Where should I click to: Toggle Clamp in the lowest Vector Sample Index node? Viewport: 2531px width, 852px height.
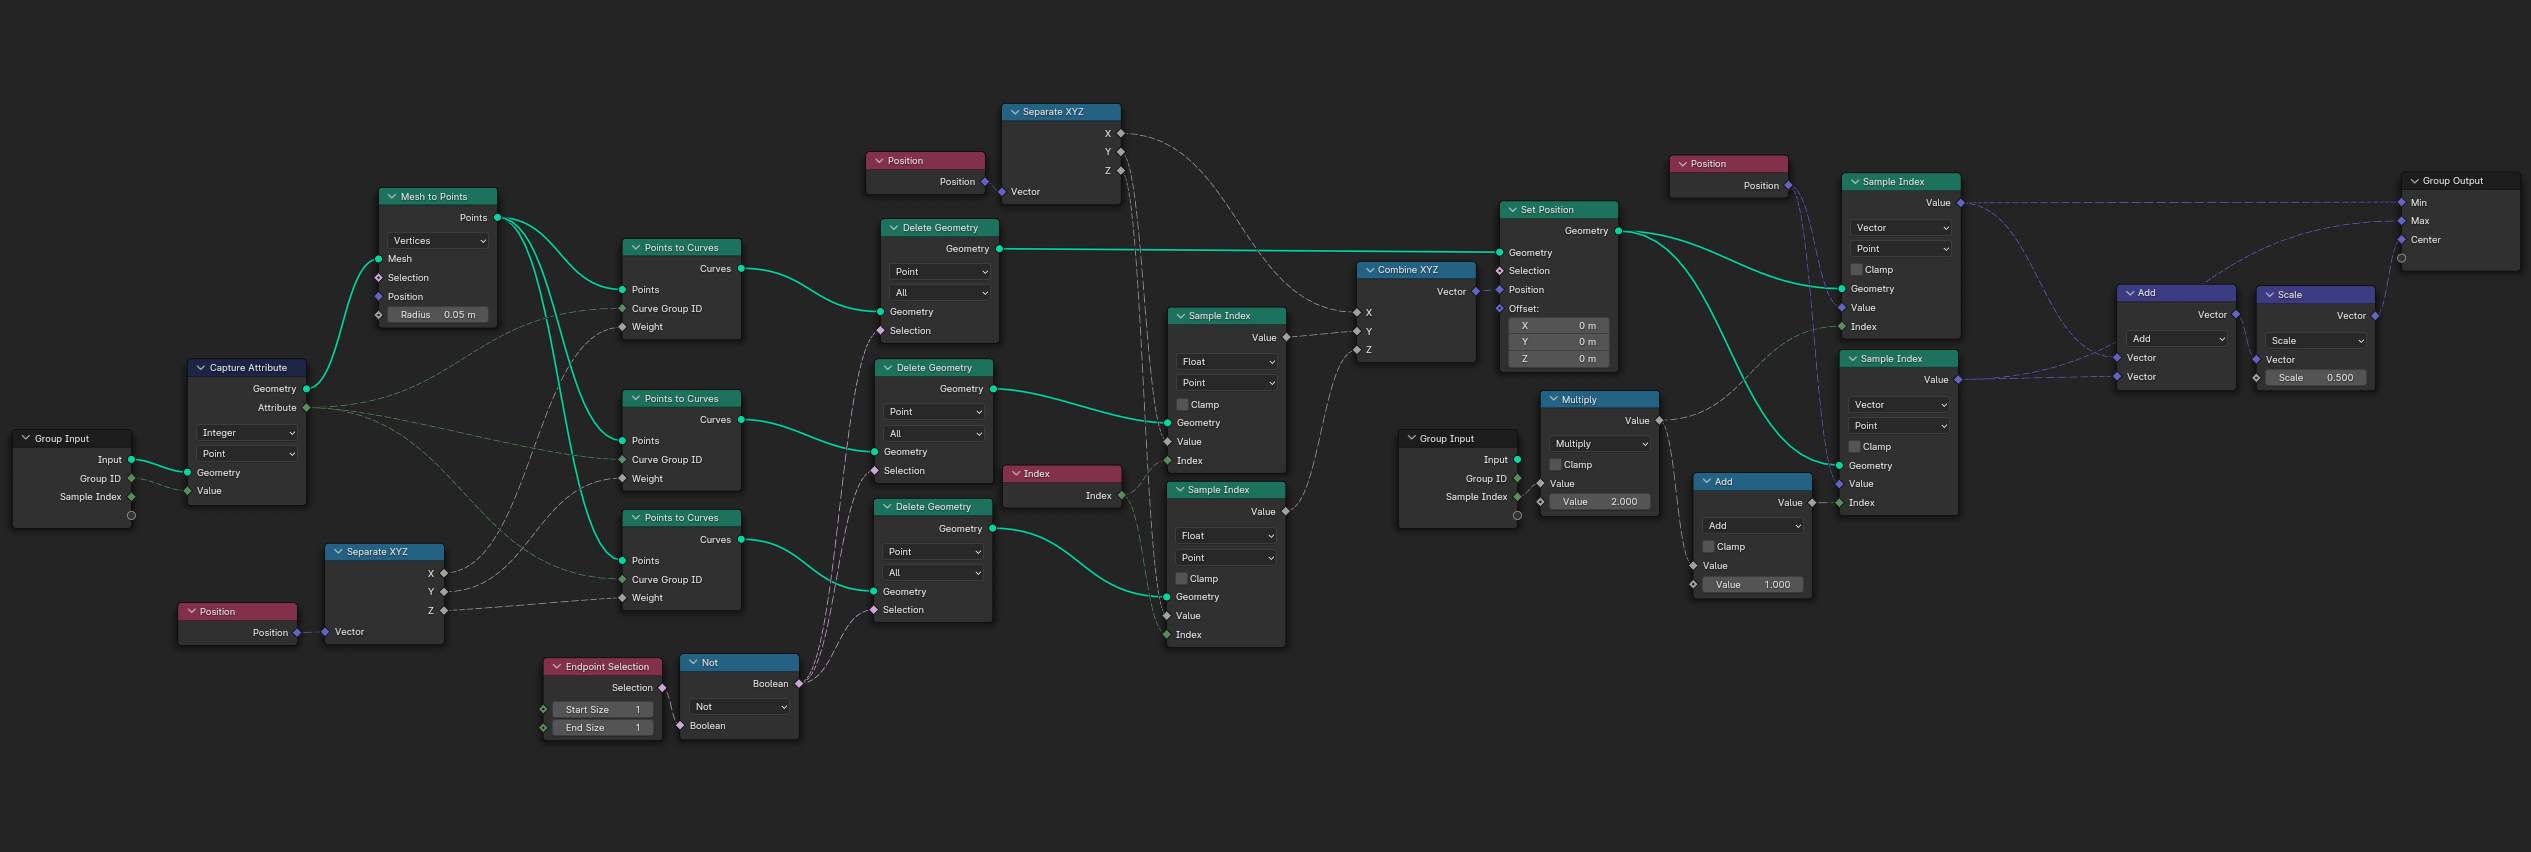pos(1855,447)
